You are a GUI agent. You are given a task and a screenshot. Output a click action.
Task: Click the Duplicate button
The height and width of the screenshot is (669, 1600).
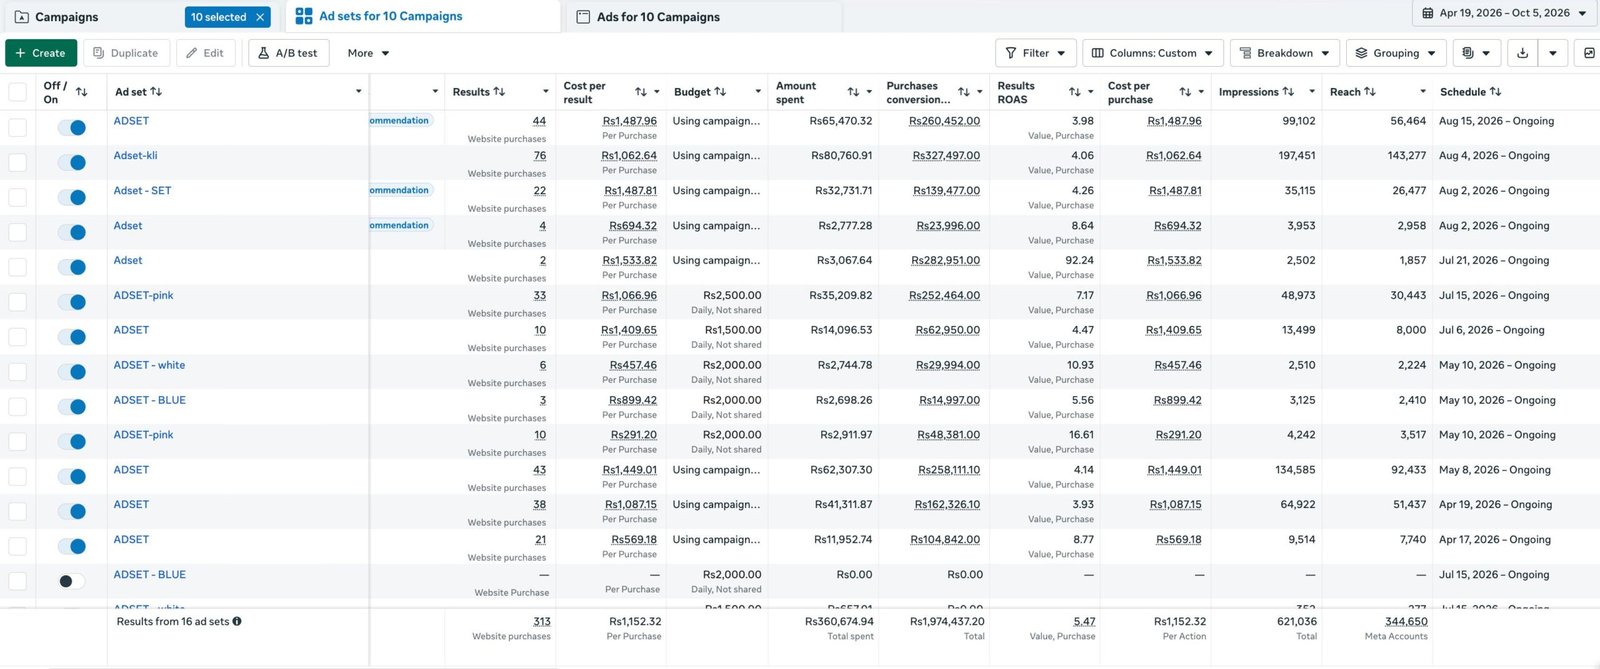coord(125,53)
